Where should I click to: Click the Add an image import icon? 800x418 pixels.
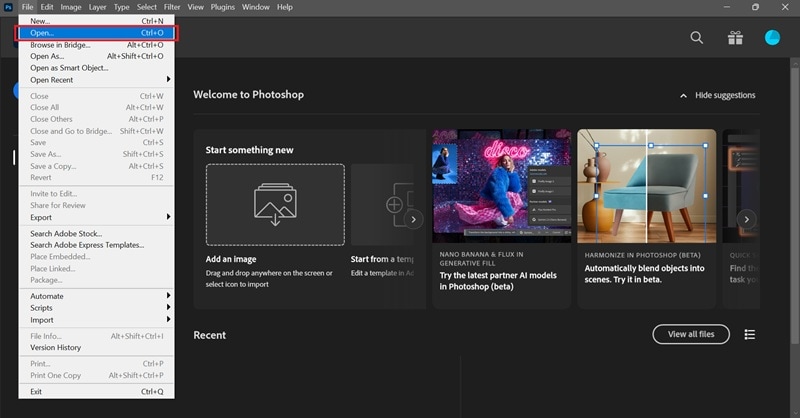coord(275,205)
